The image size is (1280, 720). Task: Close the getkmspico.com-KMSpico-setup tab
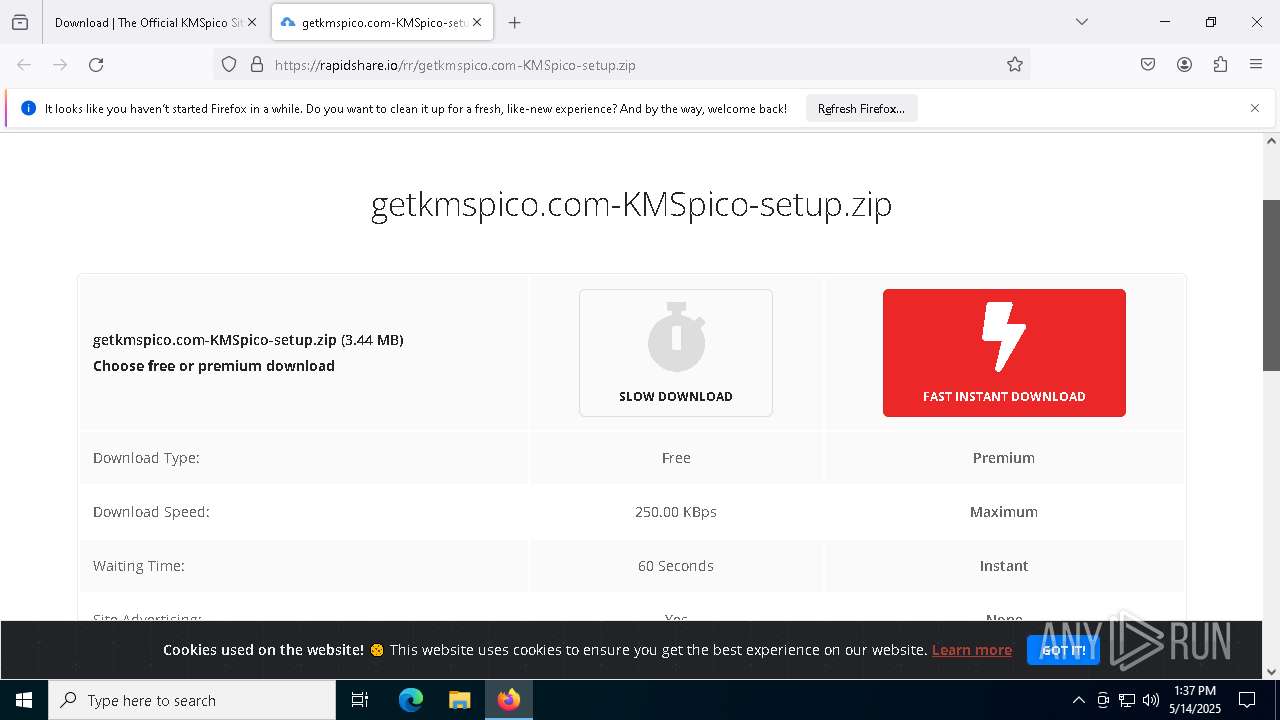pos(477,22)
